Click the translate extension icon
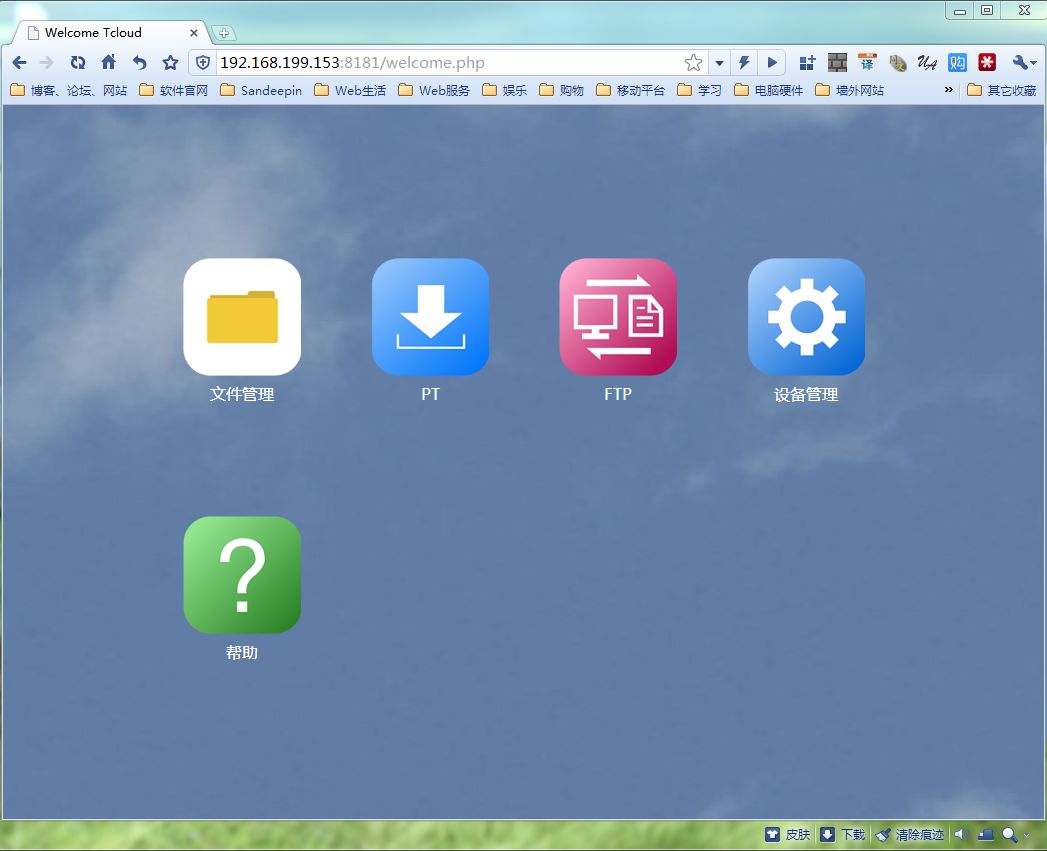This screenshot has width=1047, height=851. pos(867,63)
